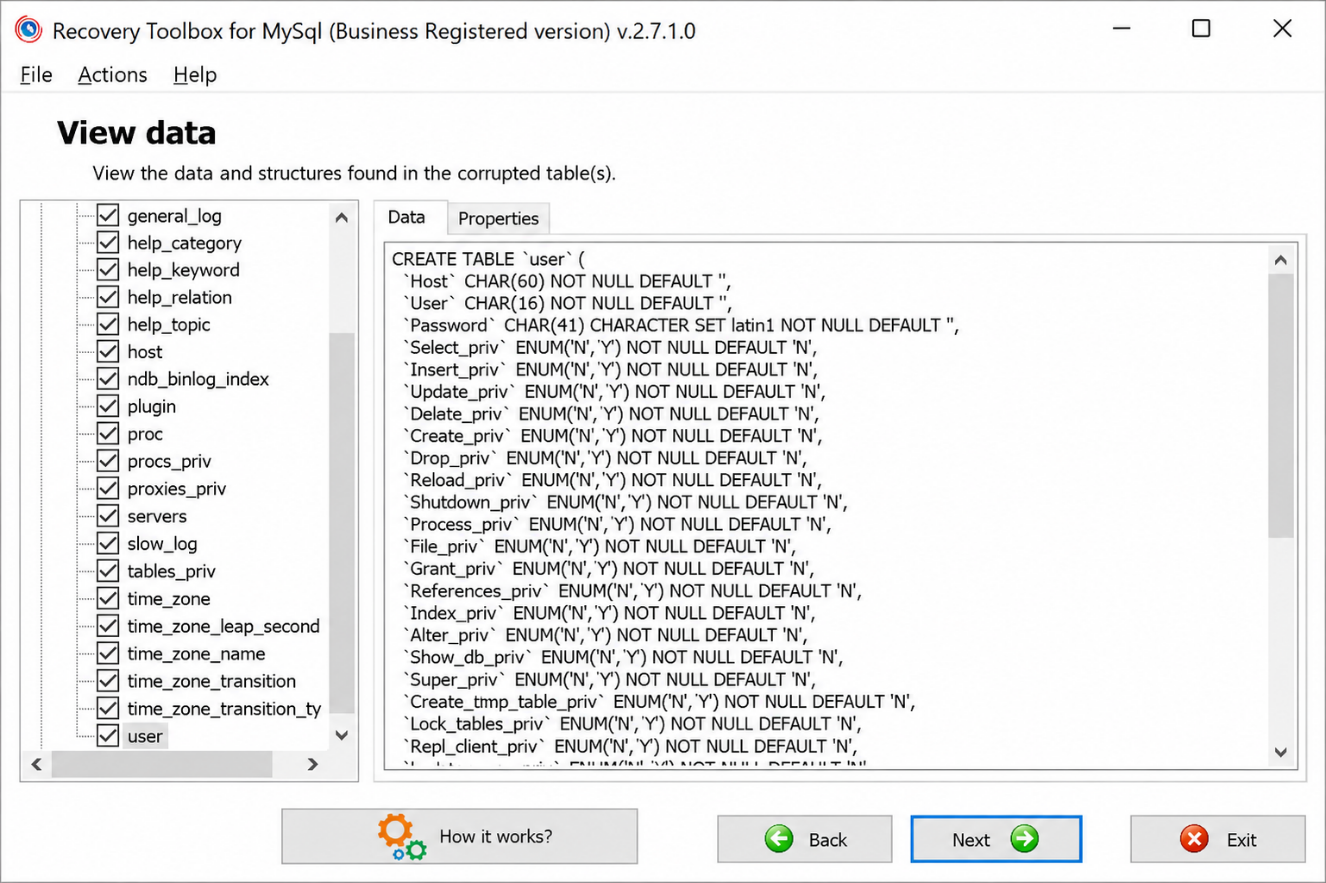Uncheck the plugin table checkbox
Viewport: 1326px width, 883px height.
[108, 406]
